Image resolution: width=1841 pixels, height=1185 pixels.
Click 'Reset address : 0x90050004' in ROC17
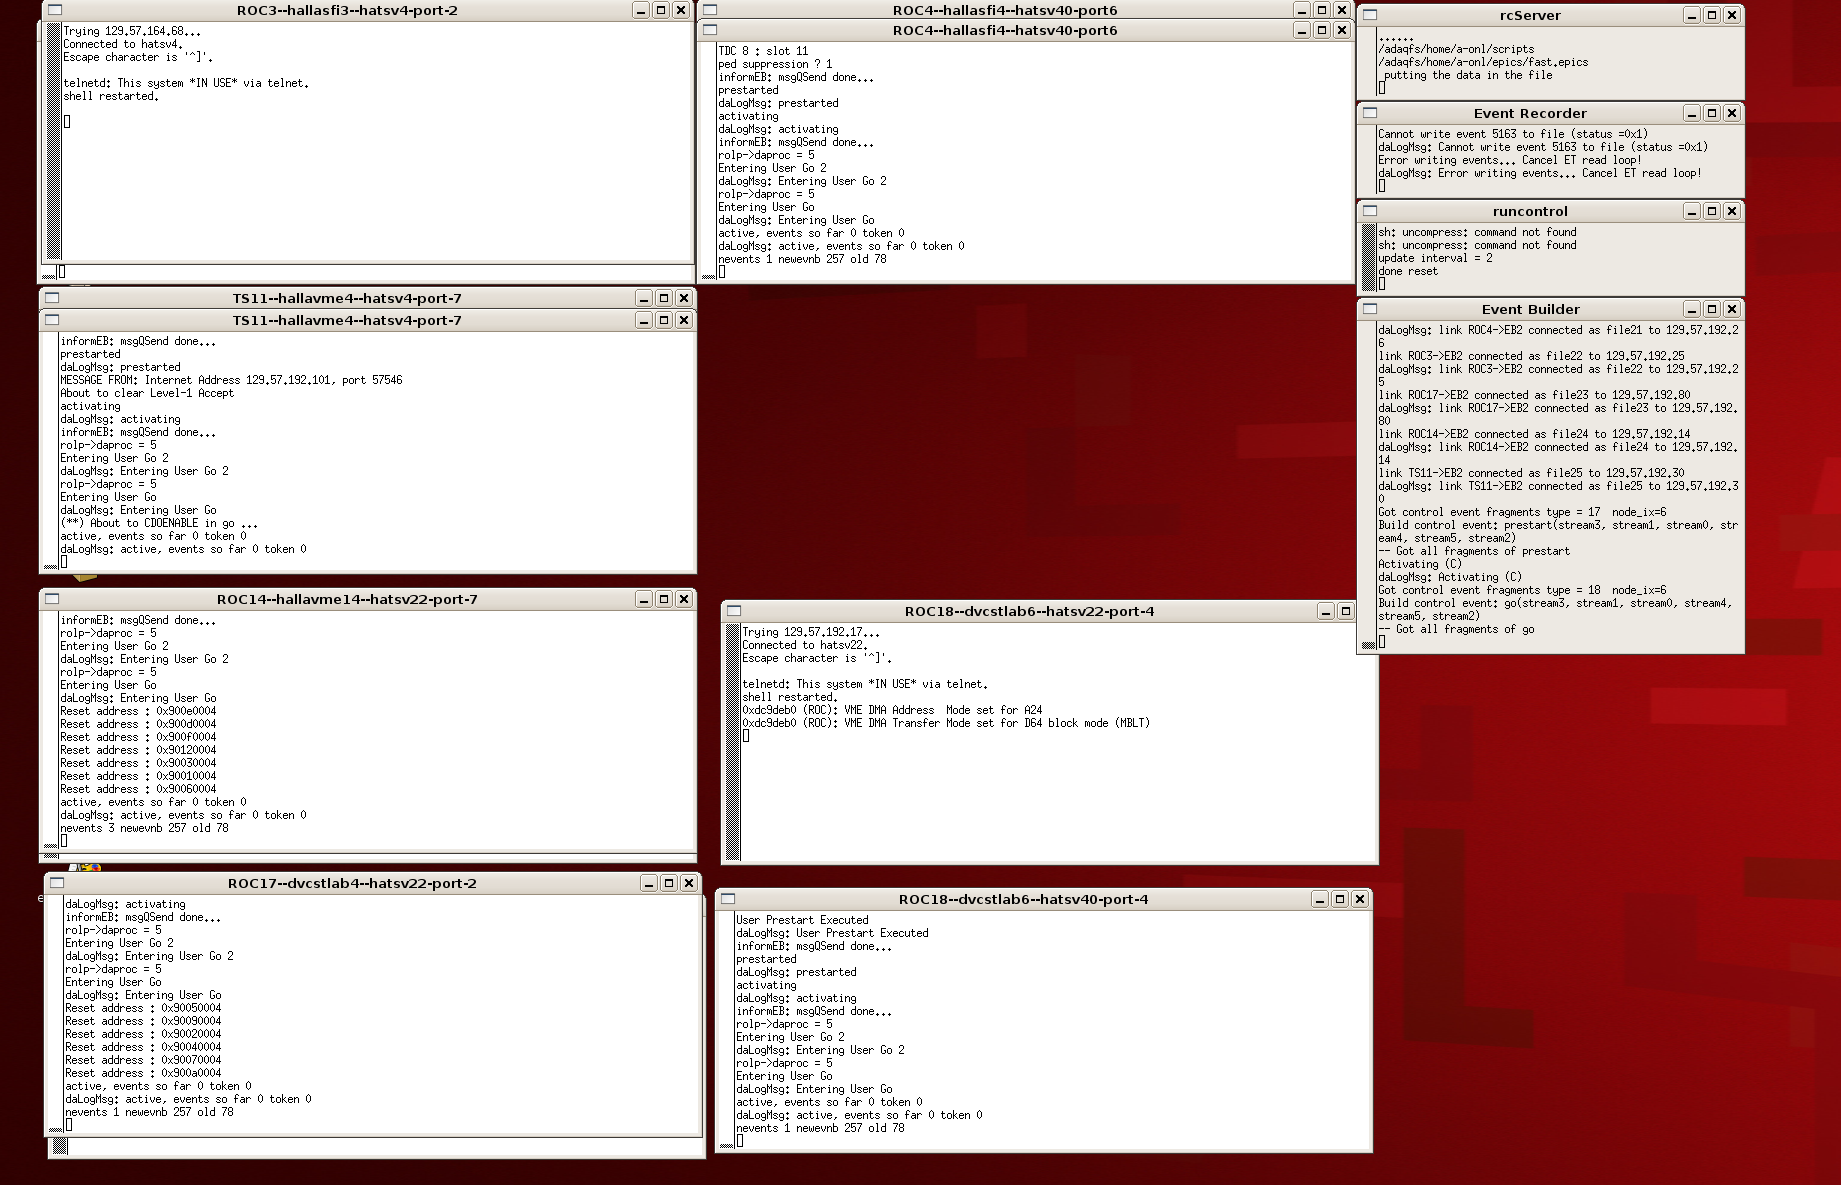point(143,1008)
